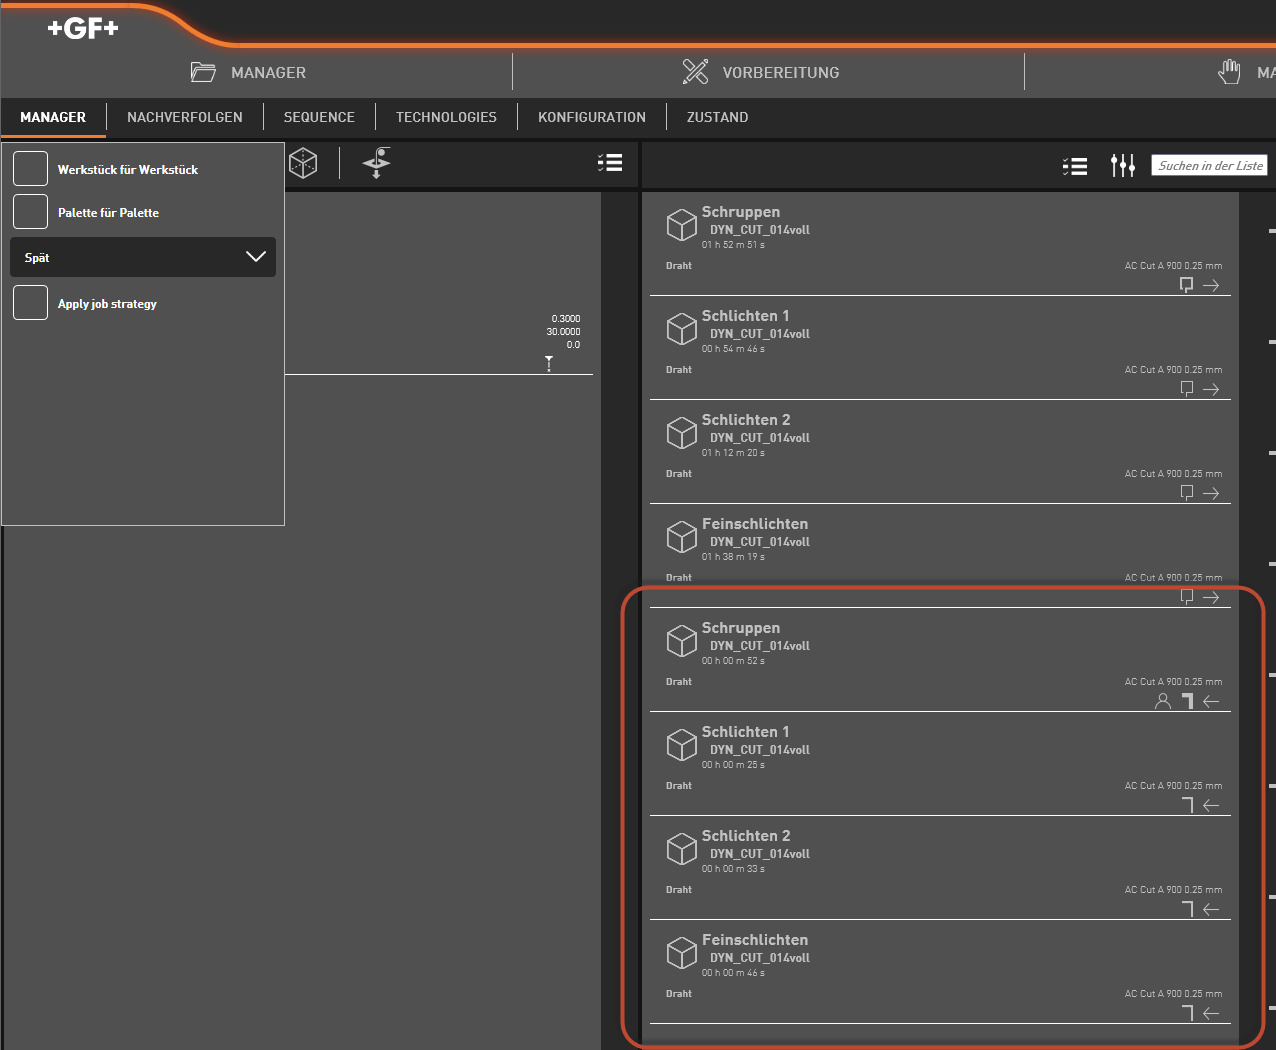The height and width of the screenshot is (1050, 1276).
Task: Go to the KONFIGURATION tab
Action: point(592,117)
